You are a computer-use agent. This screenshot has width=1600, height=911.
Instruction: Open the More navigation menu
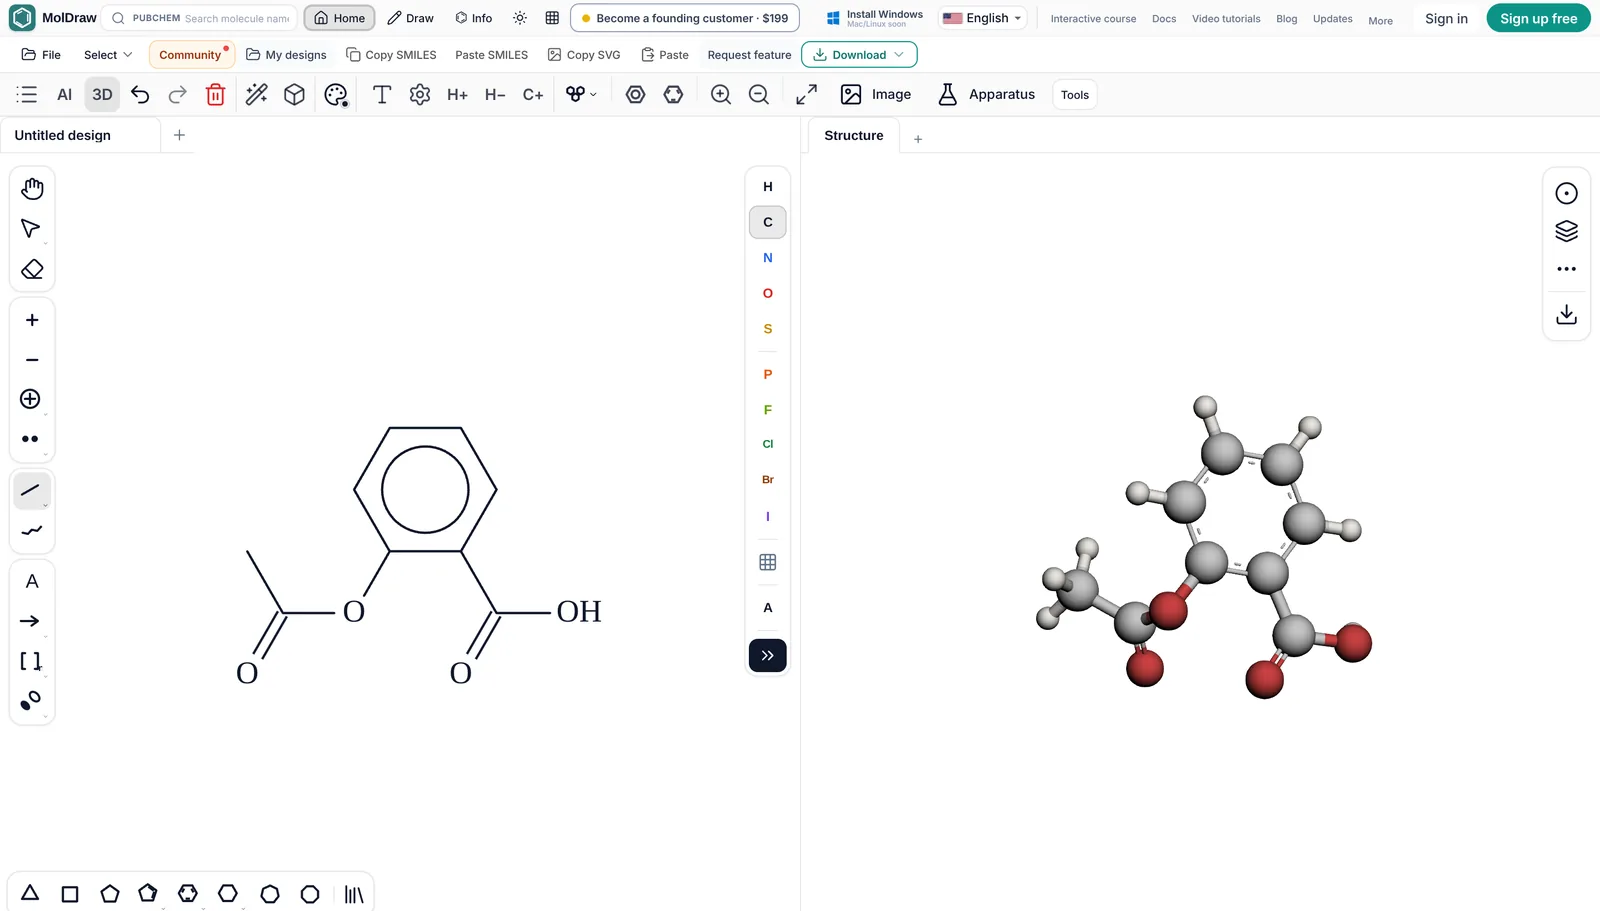(x=1380, y=20)
